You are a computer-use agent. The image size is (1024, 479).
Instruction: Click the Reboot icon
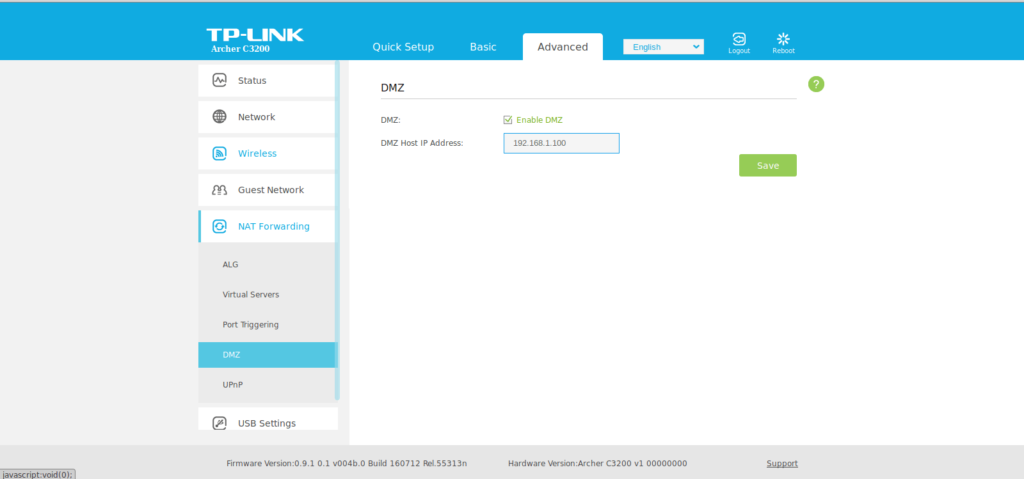click(783, 40)
